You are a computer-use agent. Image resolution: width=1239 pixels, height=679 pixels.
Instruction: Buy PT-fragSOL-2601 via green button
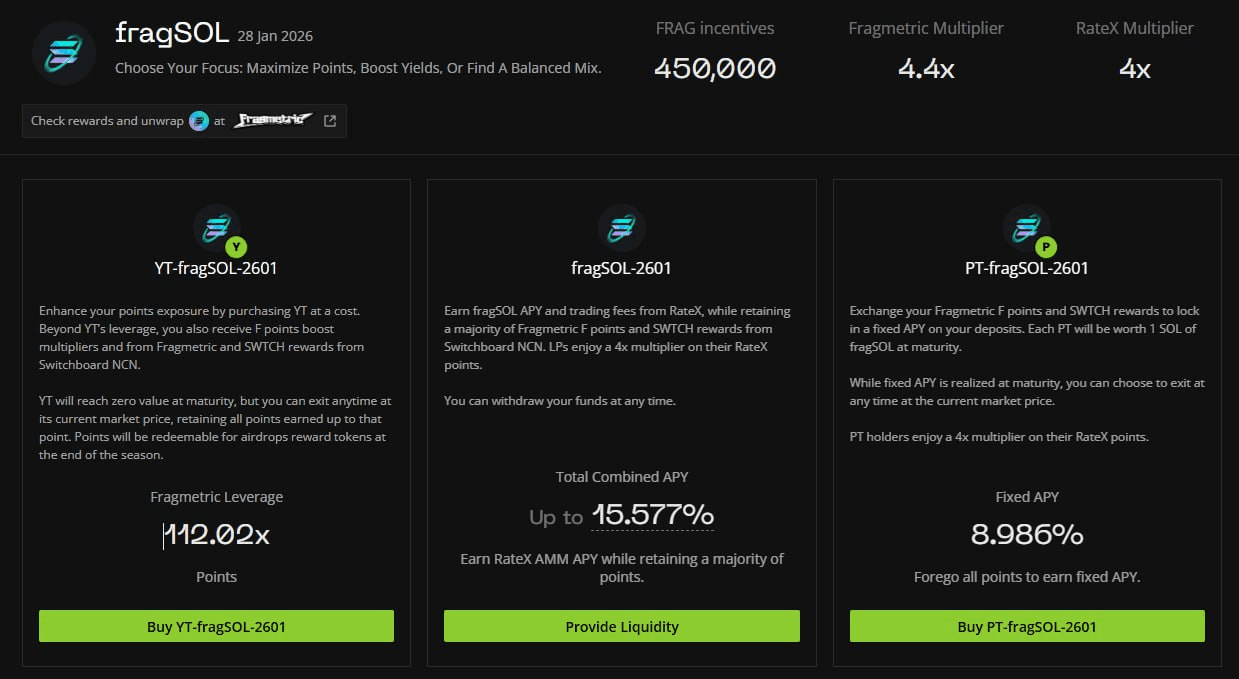1027,626
